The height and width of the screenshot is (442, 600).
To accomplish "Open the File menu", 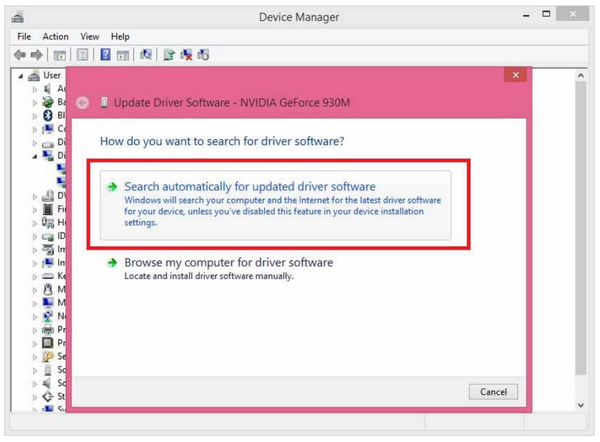I will coord(24,36).
